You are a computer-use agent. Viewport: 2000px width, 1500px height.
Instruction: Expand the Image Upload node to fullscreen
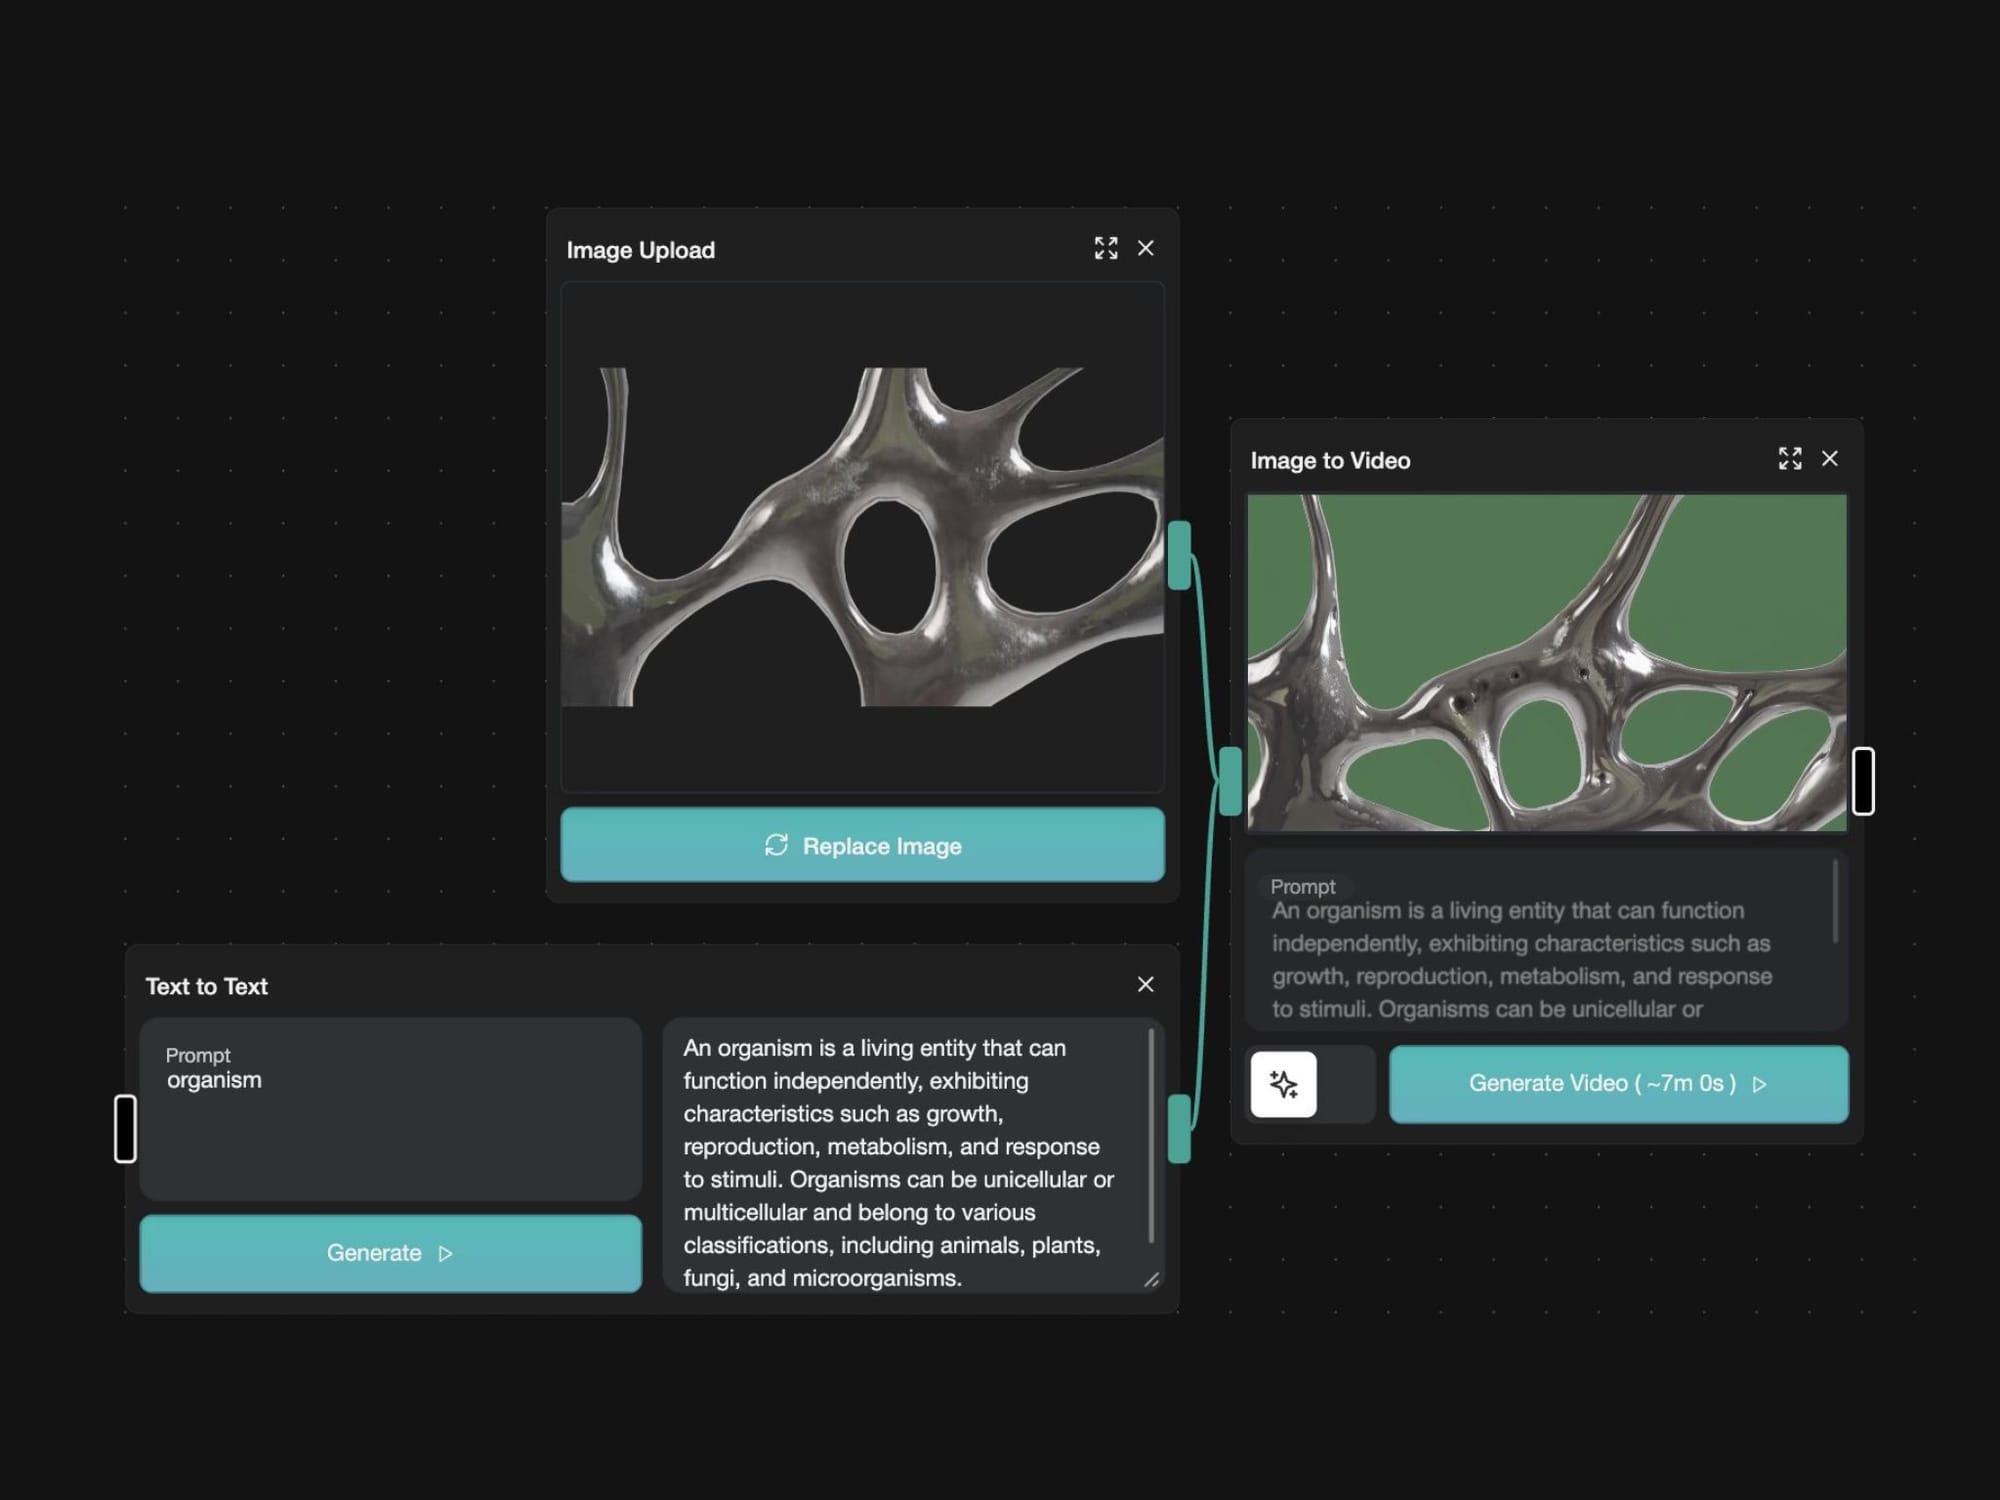1105,248
